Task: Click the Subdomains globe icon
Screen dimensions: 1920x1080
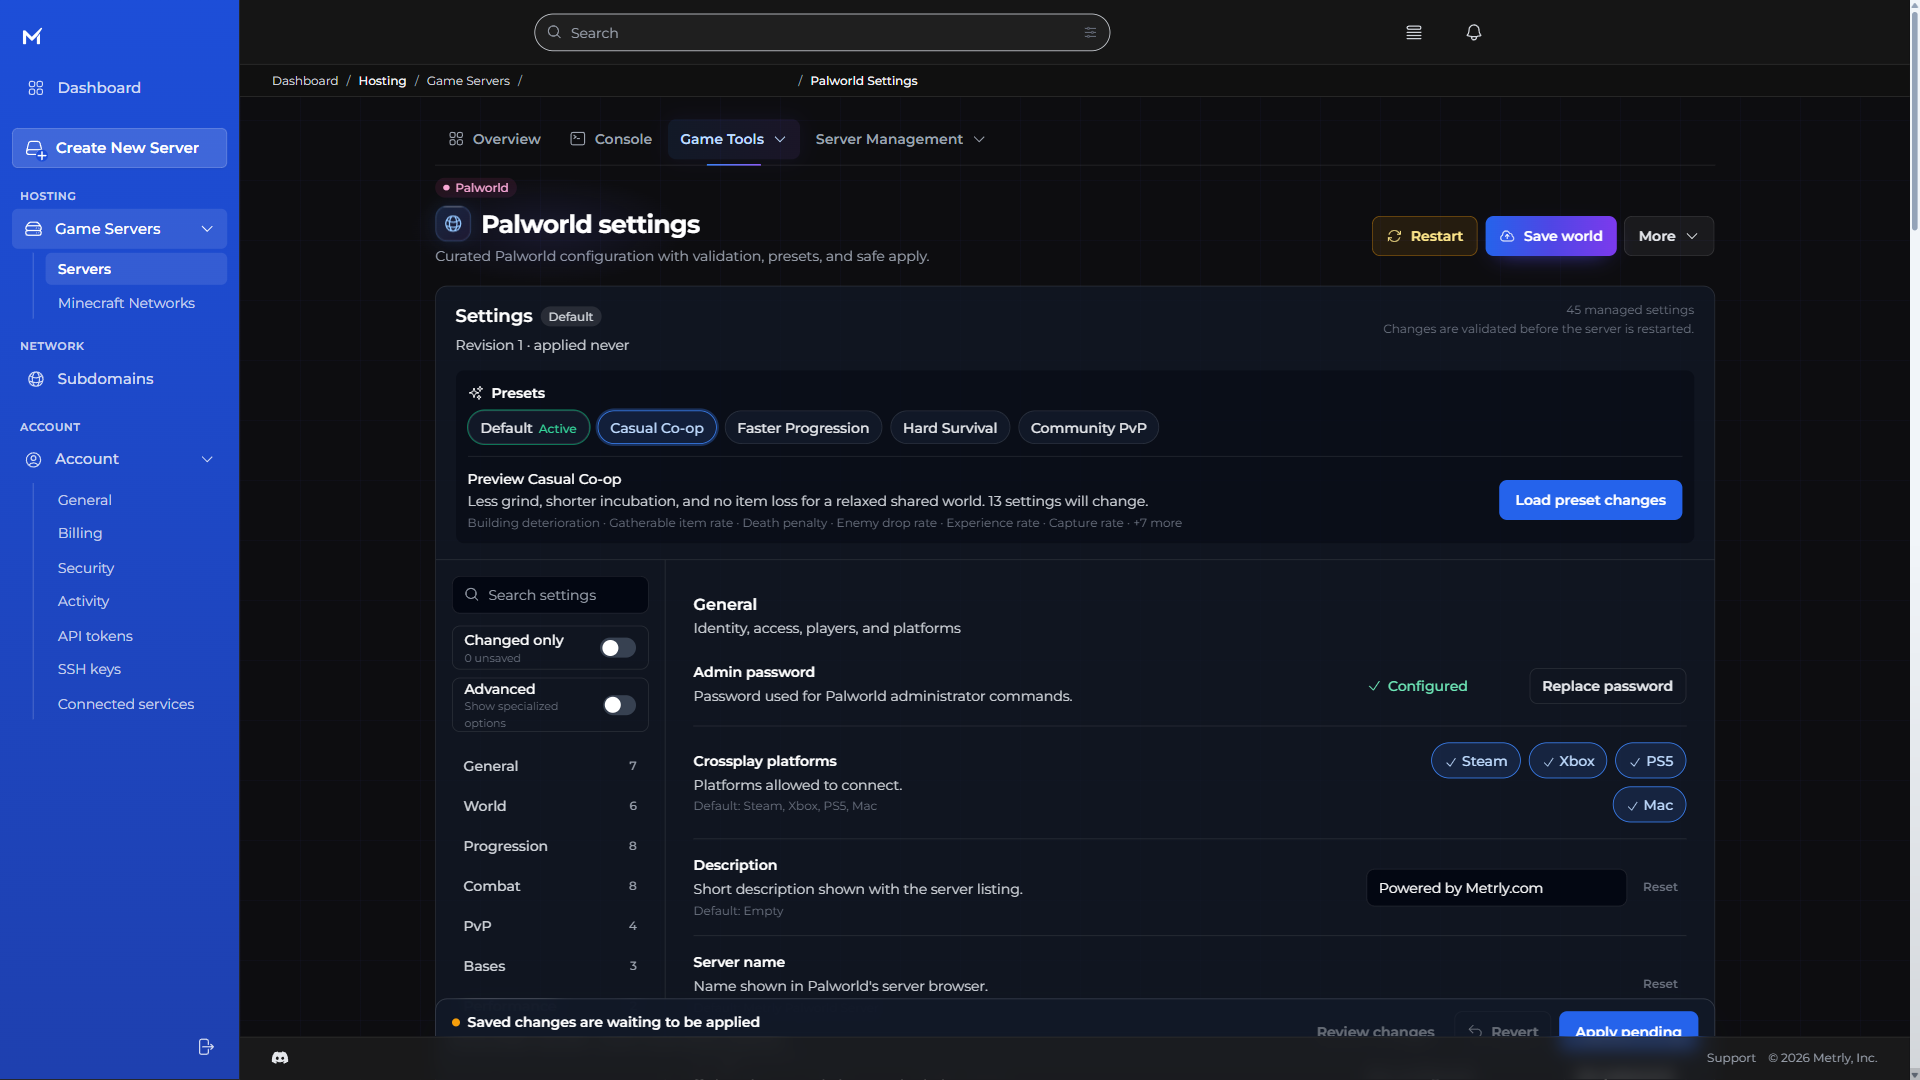Action: (36, 379)
